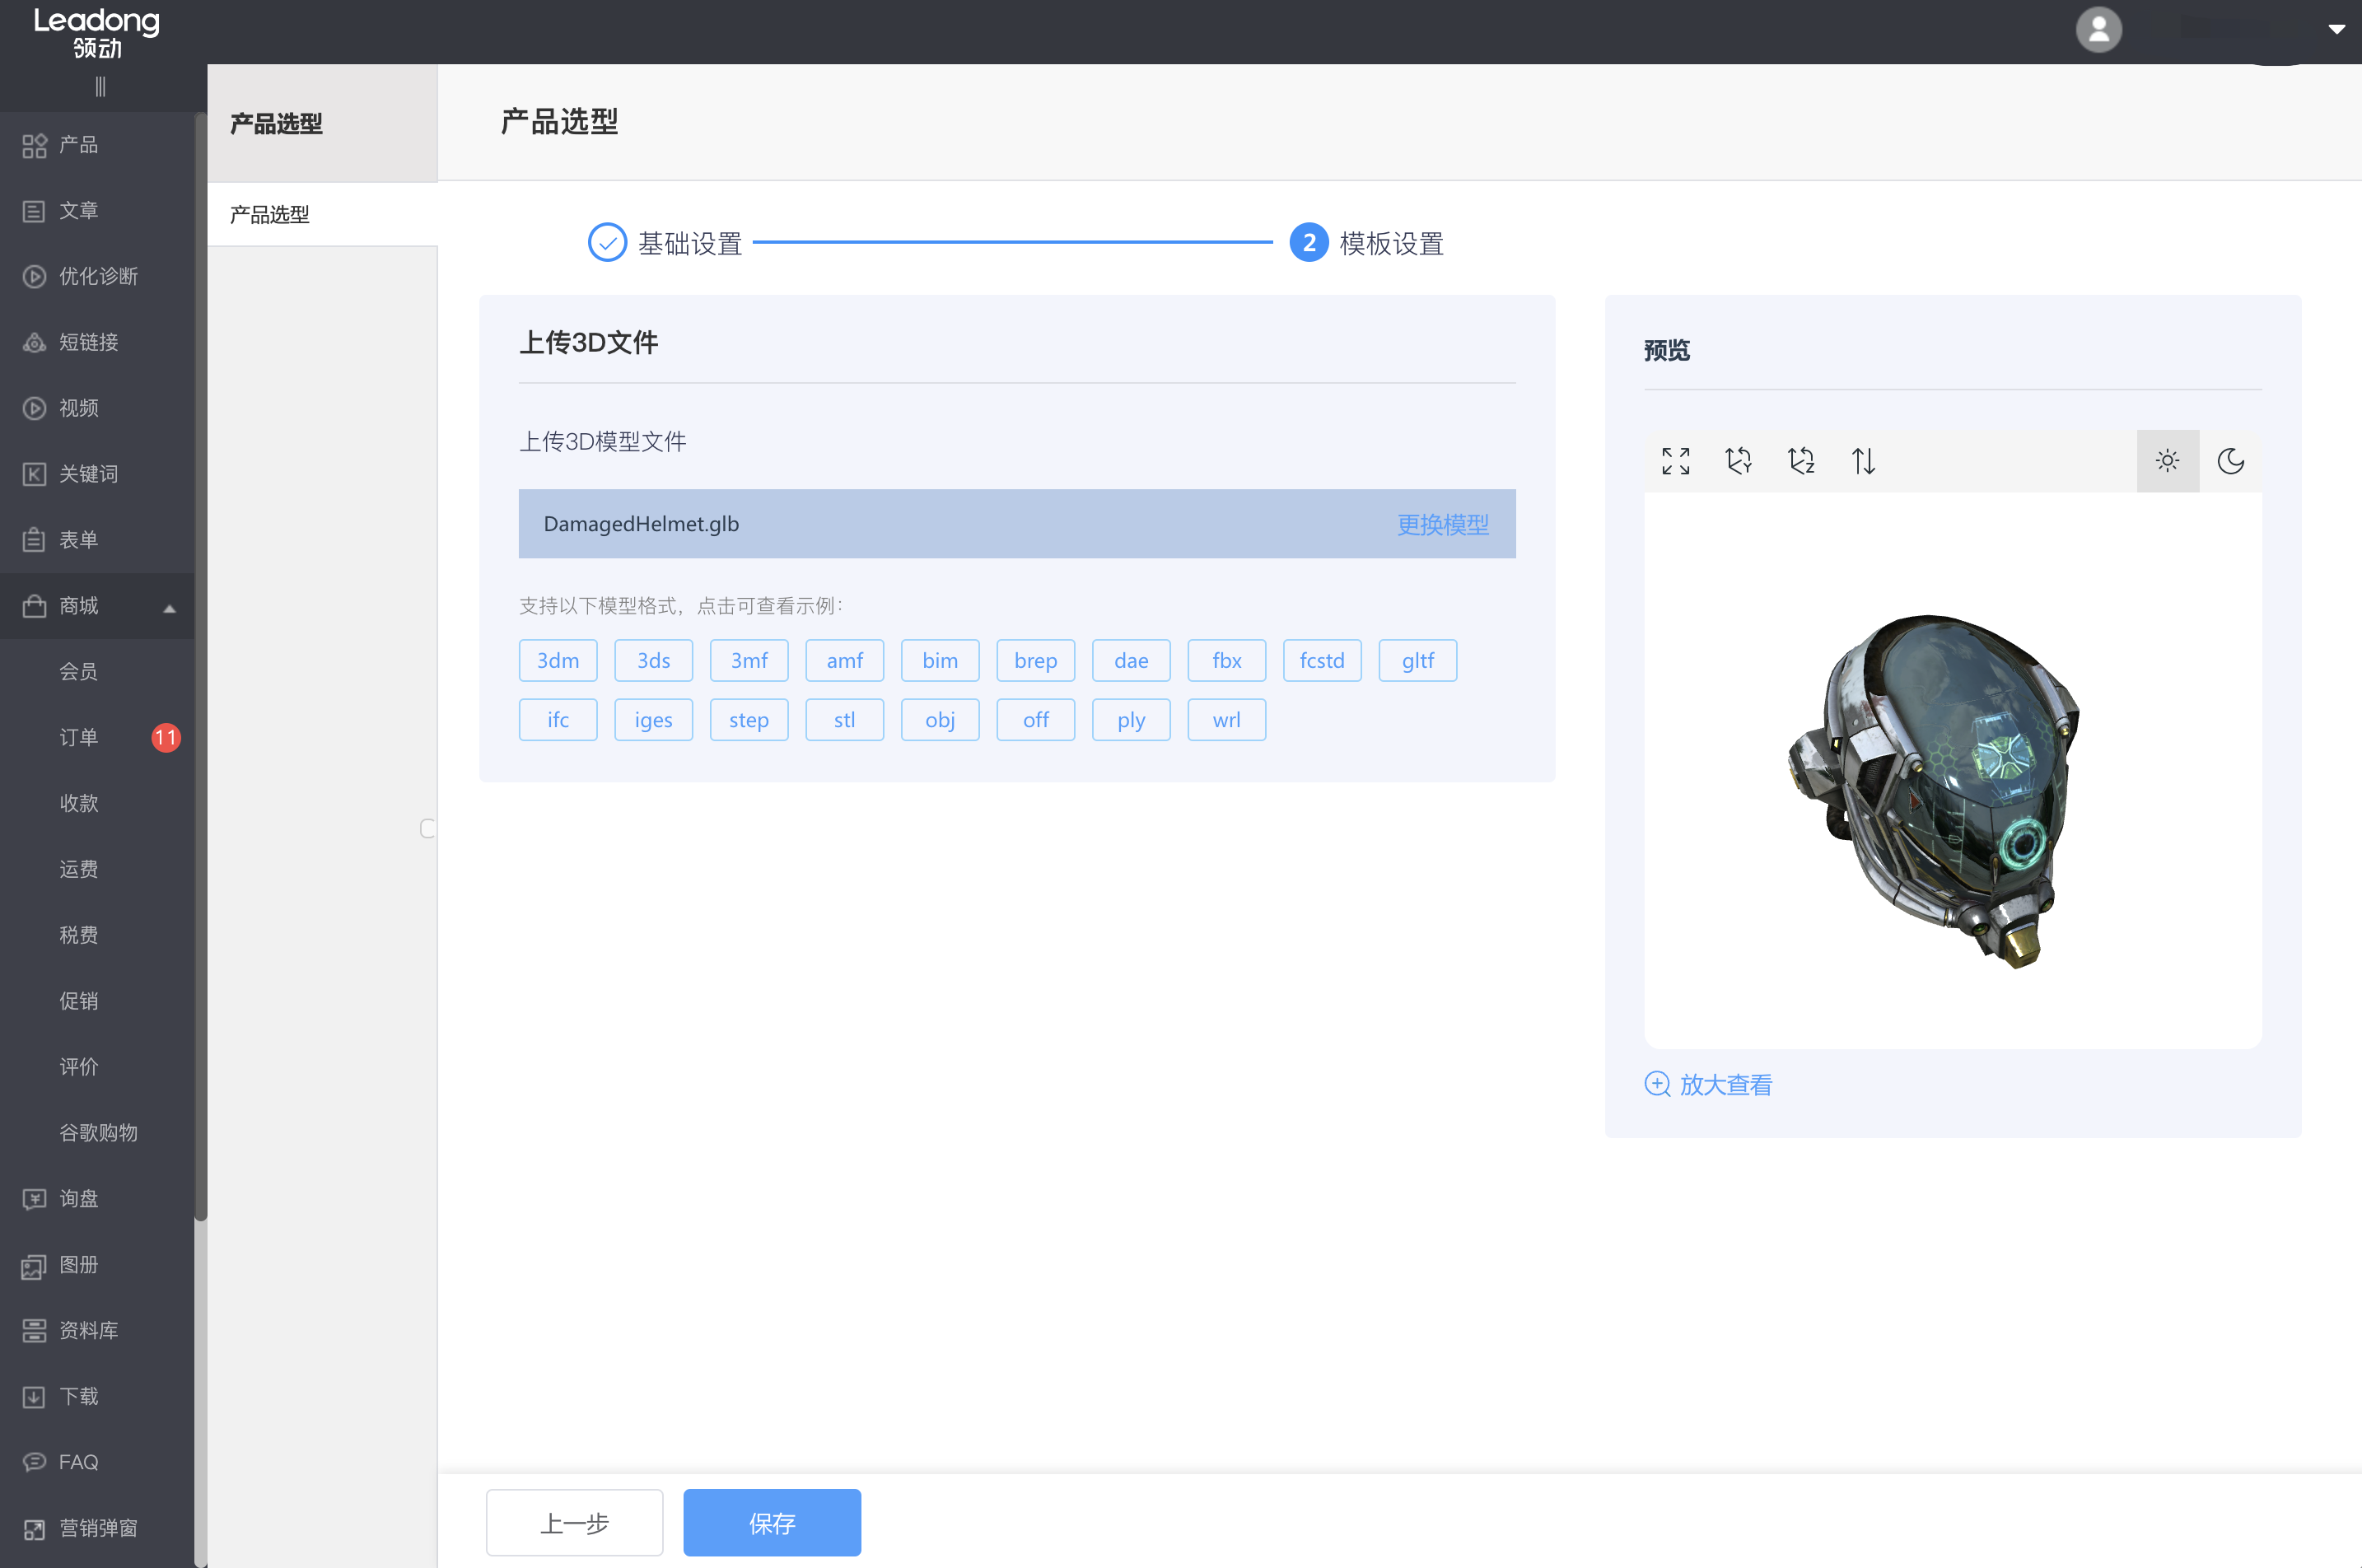
Task: Enable light mode for the preview
Action: coord(2167,461)
